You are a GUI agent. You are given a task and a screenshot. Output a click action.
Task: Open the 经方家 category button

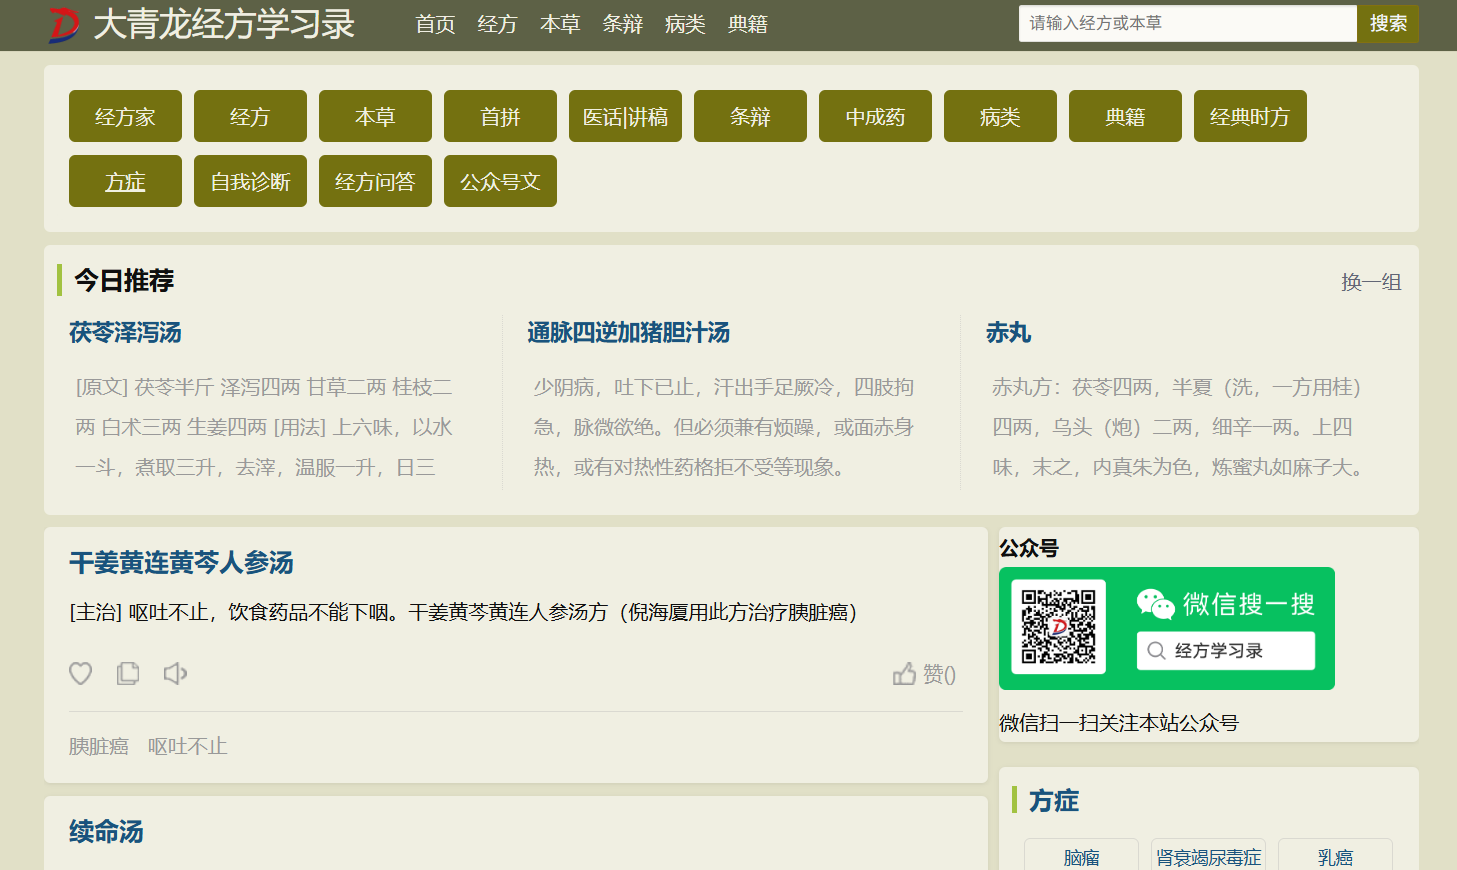pos(125,117)
